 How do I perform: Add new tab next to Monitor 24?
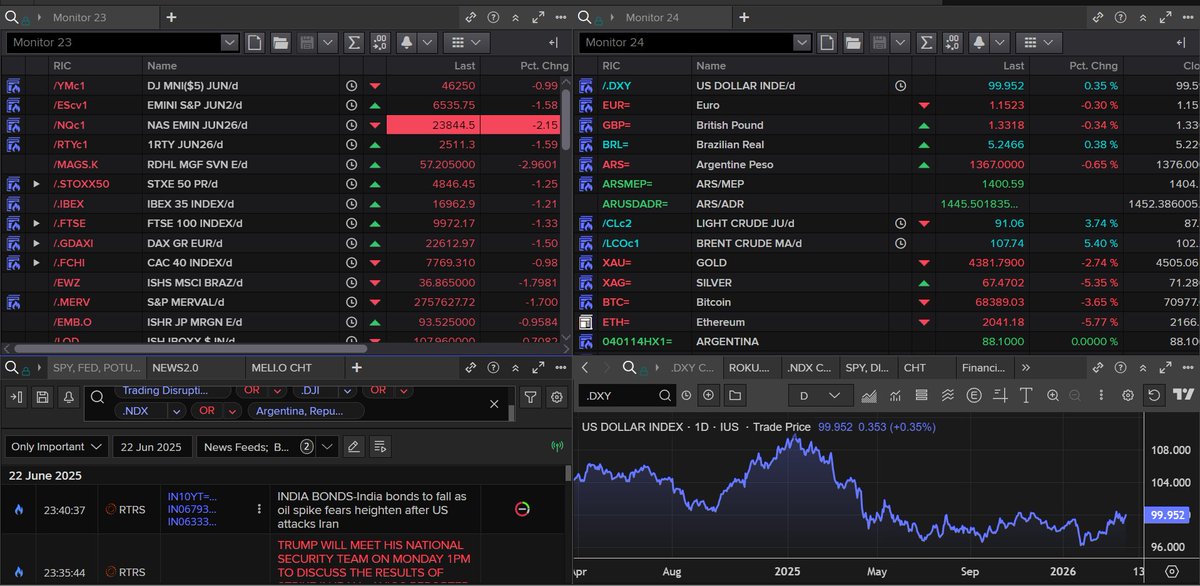click(x=744, y=17)
